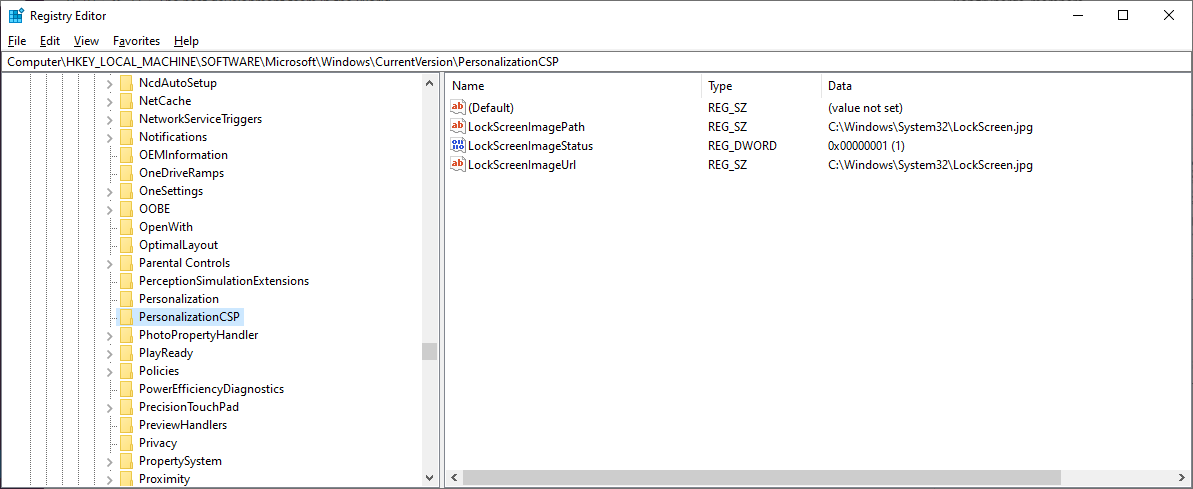Click the OEMInformation folder icon

126,155
